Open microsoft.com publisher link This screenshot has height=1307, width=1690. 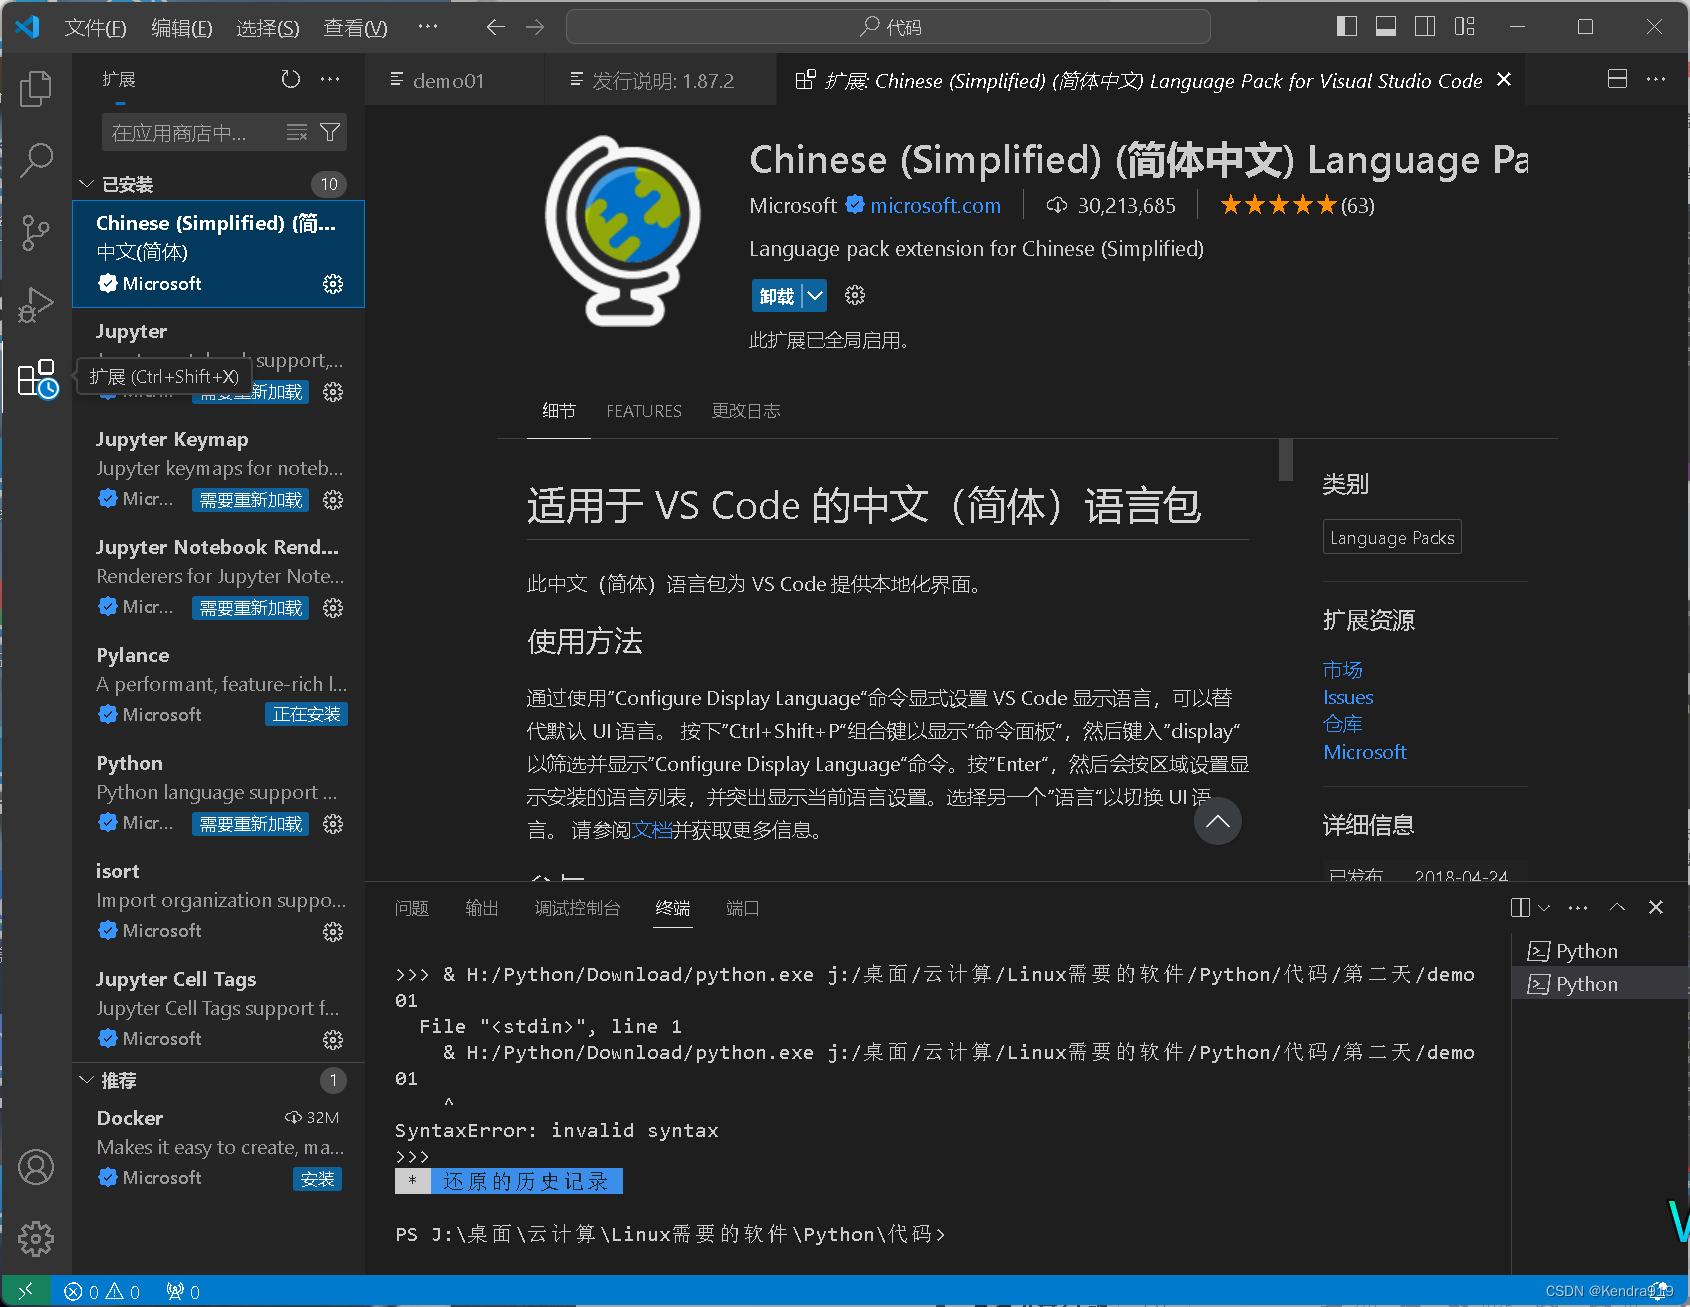point(935,206)
